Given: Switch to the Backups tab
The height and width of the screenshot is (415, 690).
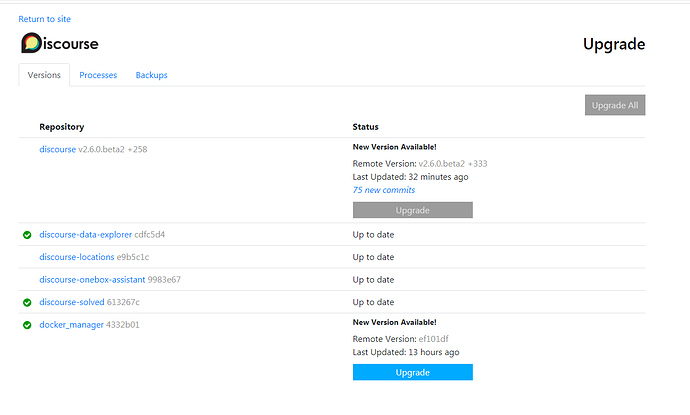Looking at the screenshot, I should [x=151, y=75].
